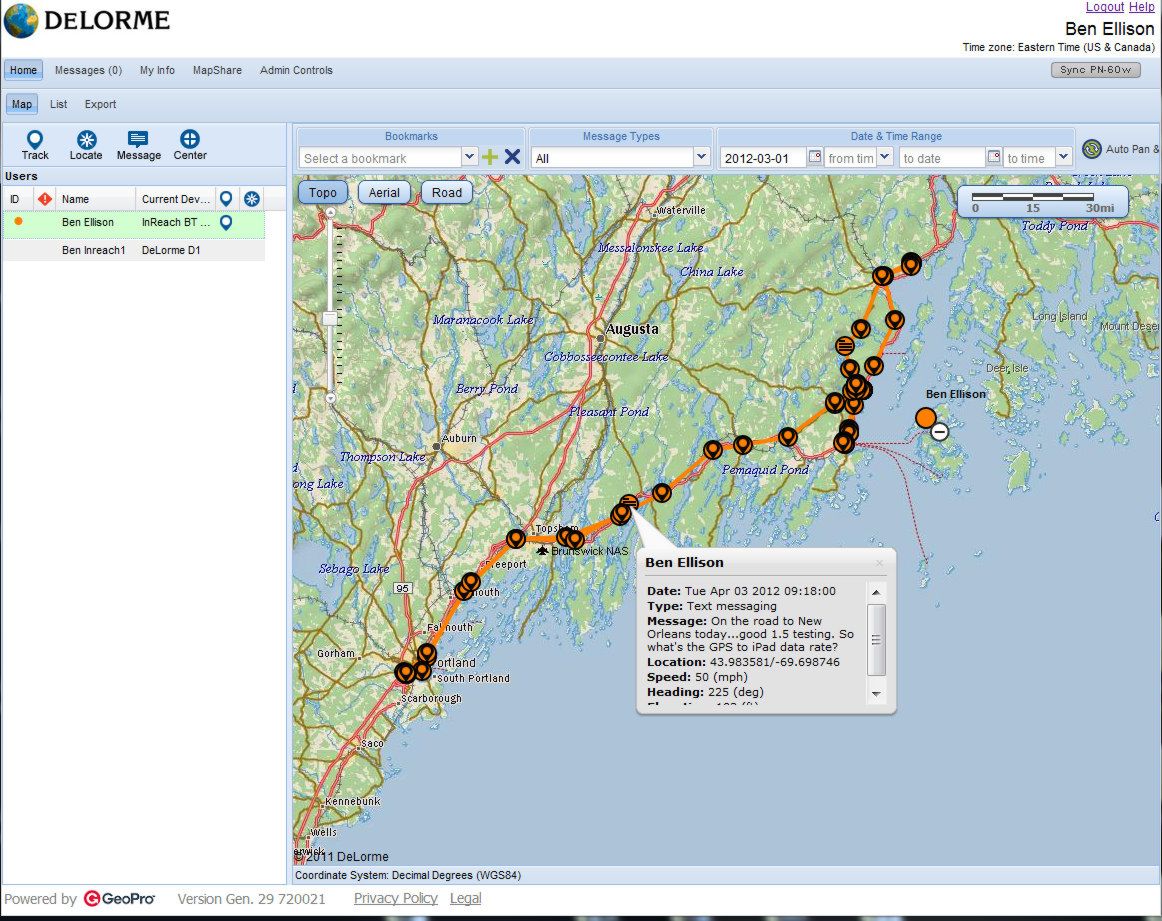Open the Home tab
The height and width of the screenshot is (921, 1162).
(23, 70)
